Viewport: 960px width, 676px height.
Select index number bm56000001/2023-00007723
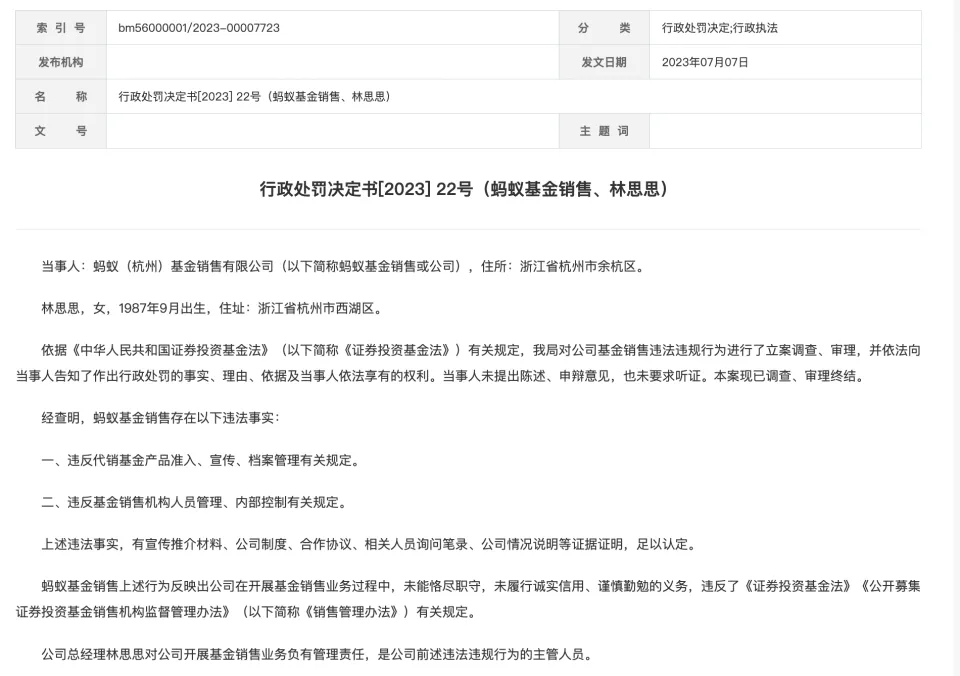coord(199,28)
